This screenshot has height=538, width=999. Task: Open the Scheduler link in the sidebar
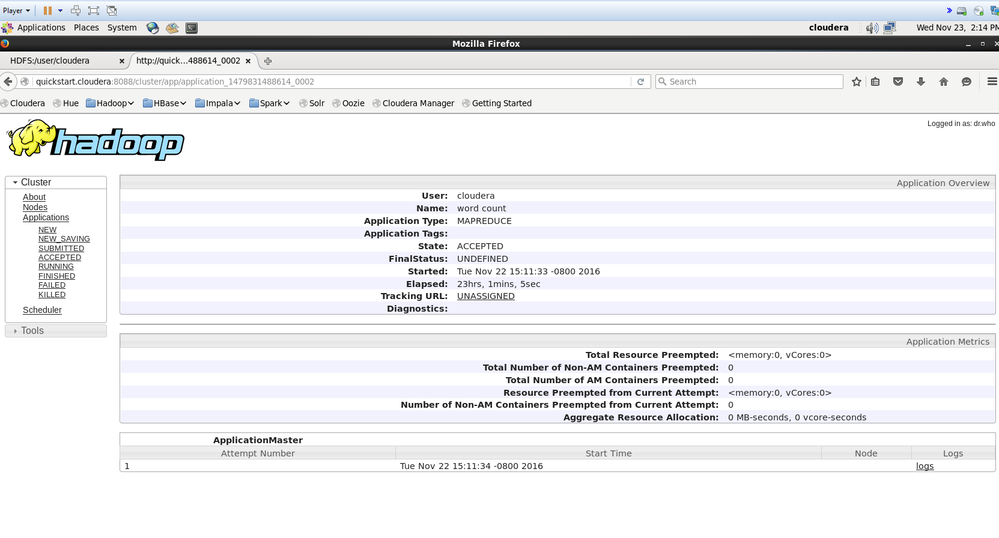[42, 310]
